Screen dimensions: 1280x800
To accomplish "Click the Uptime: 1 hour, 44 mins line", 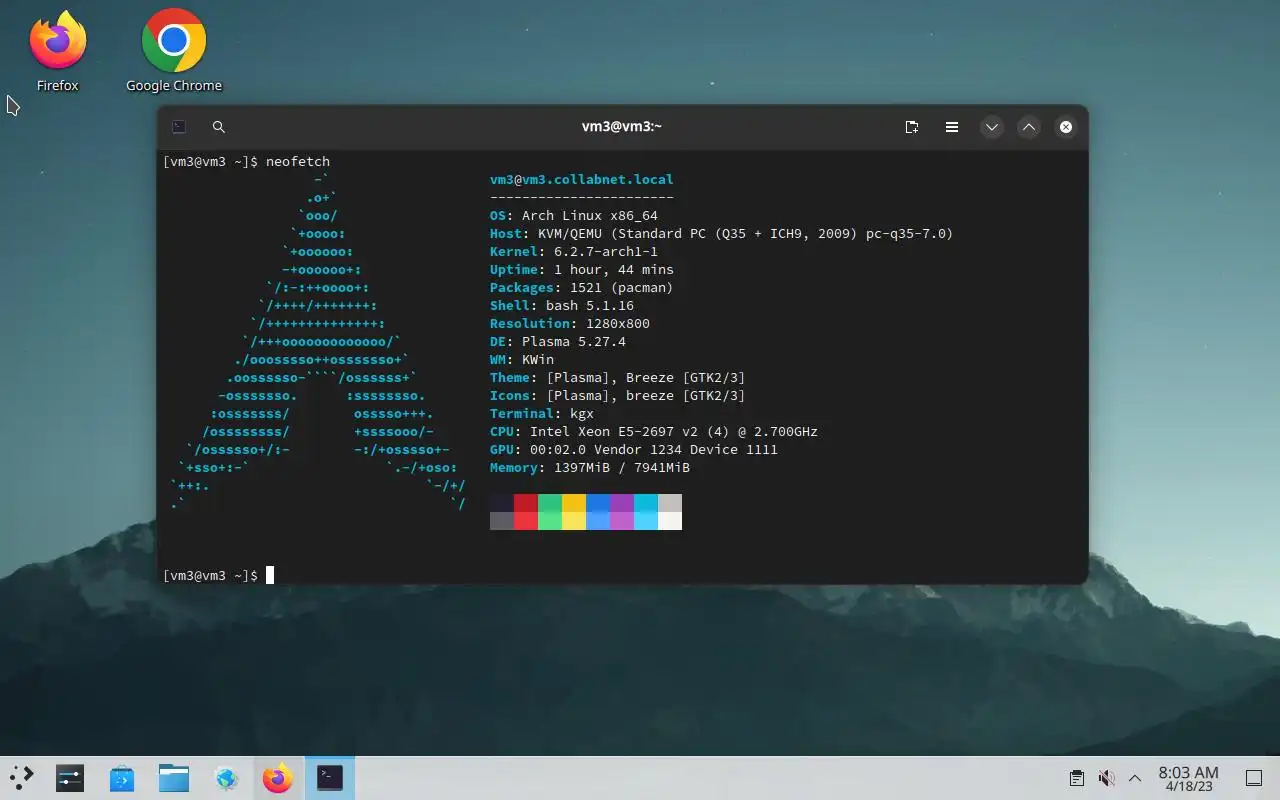I will pos(582,270).
